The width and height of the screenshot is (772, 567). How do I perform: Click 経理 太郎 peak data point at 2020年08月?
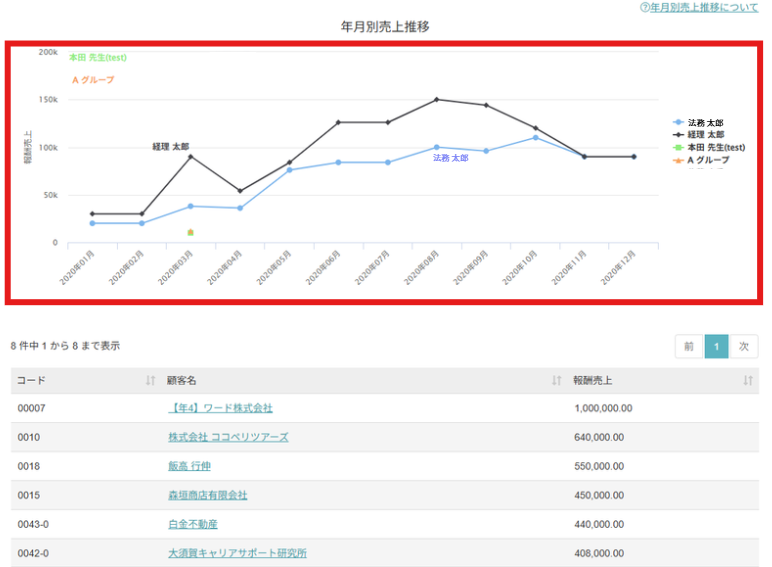(436, 99)
